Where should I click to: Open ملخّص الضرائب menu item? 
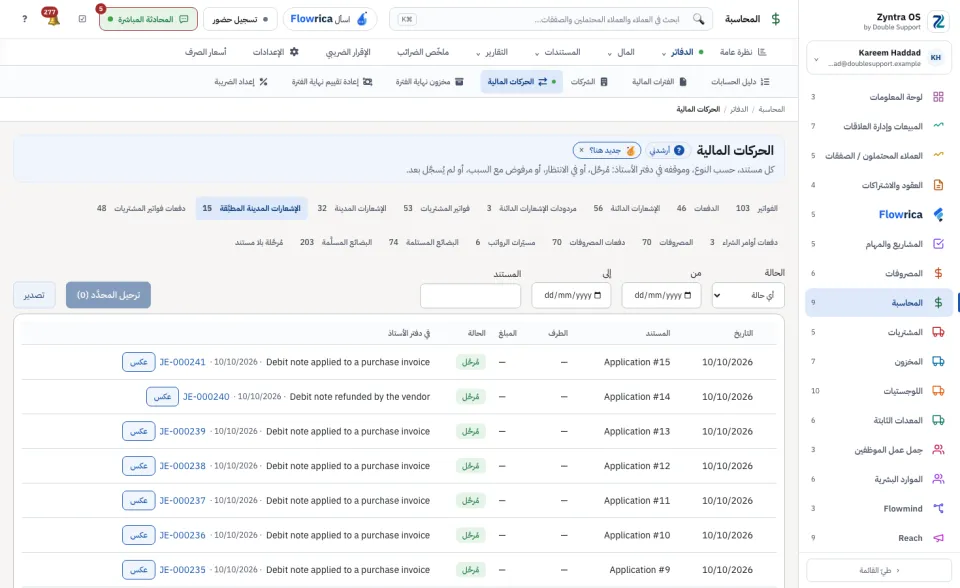pyautogui.click(x=423, y=52)
